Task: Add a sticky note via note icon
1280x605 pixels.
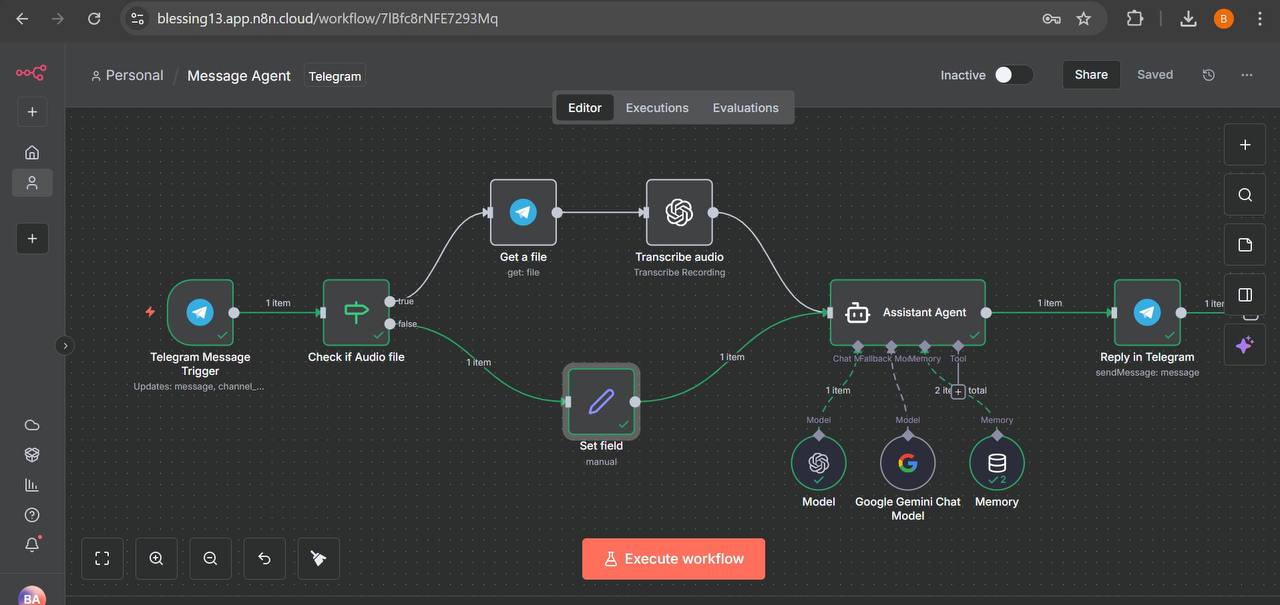Action: pyautogui.click(x=1245, y=245)
